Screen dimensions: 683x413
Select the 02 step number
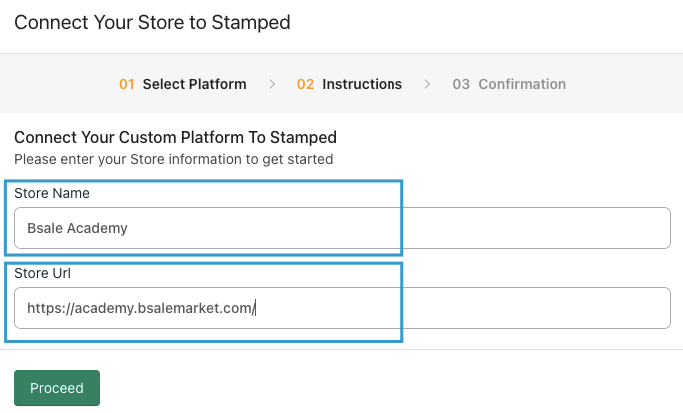point(305,84)
